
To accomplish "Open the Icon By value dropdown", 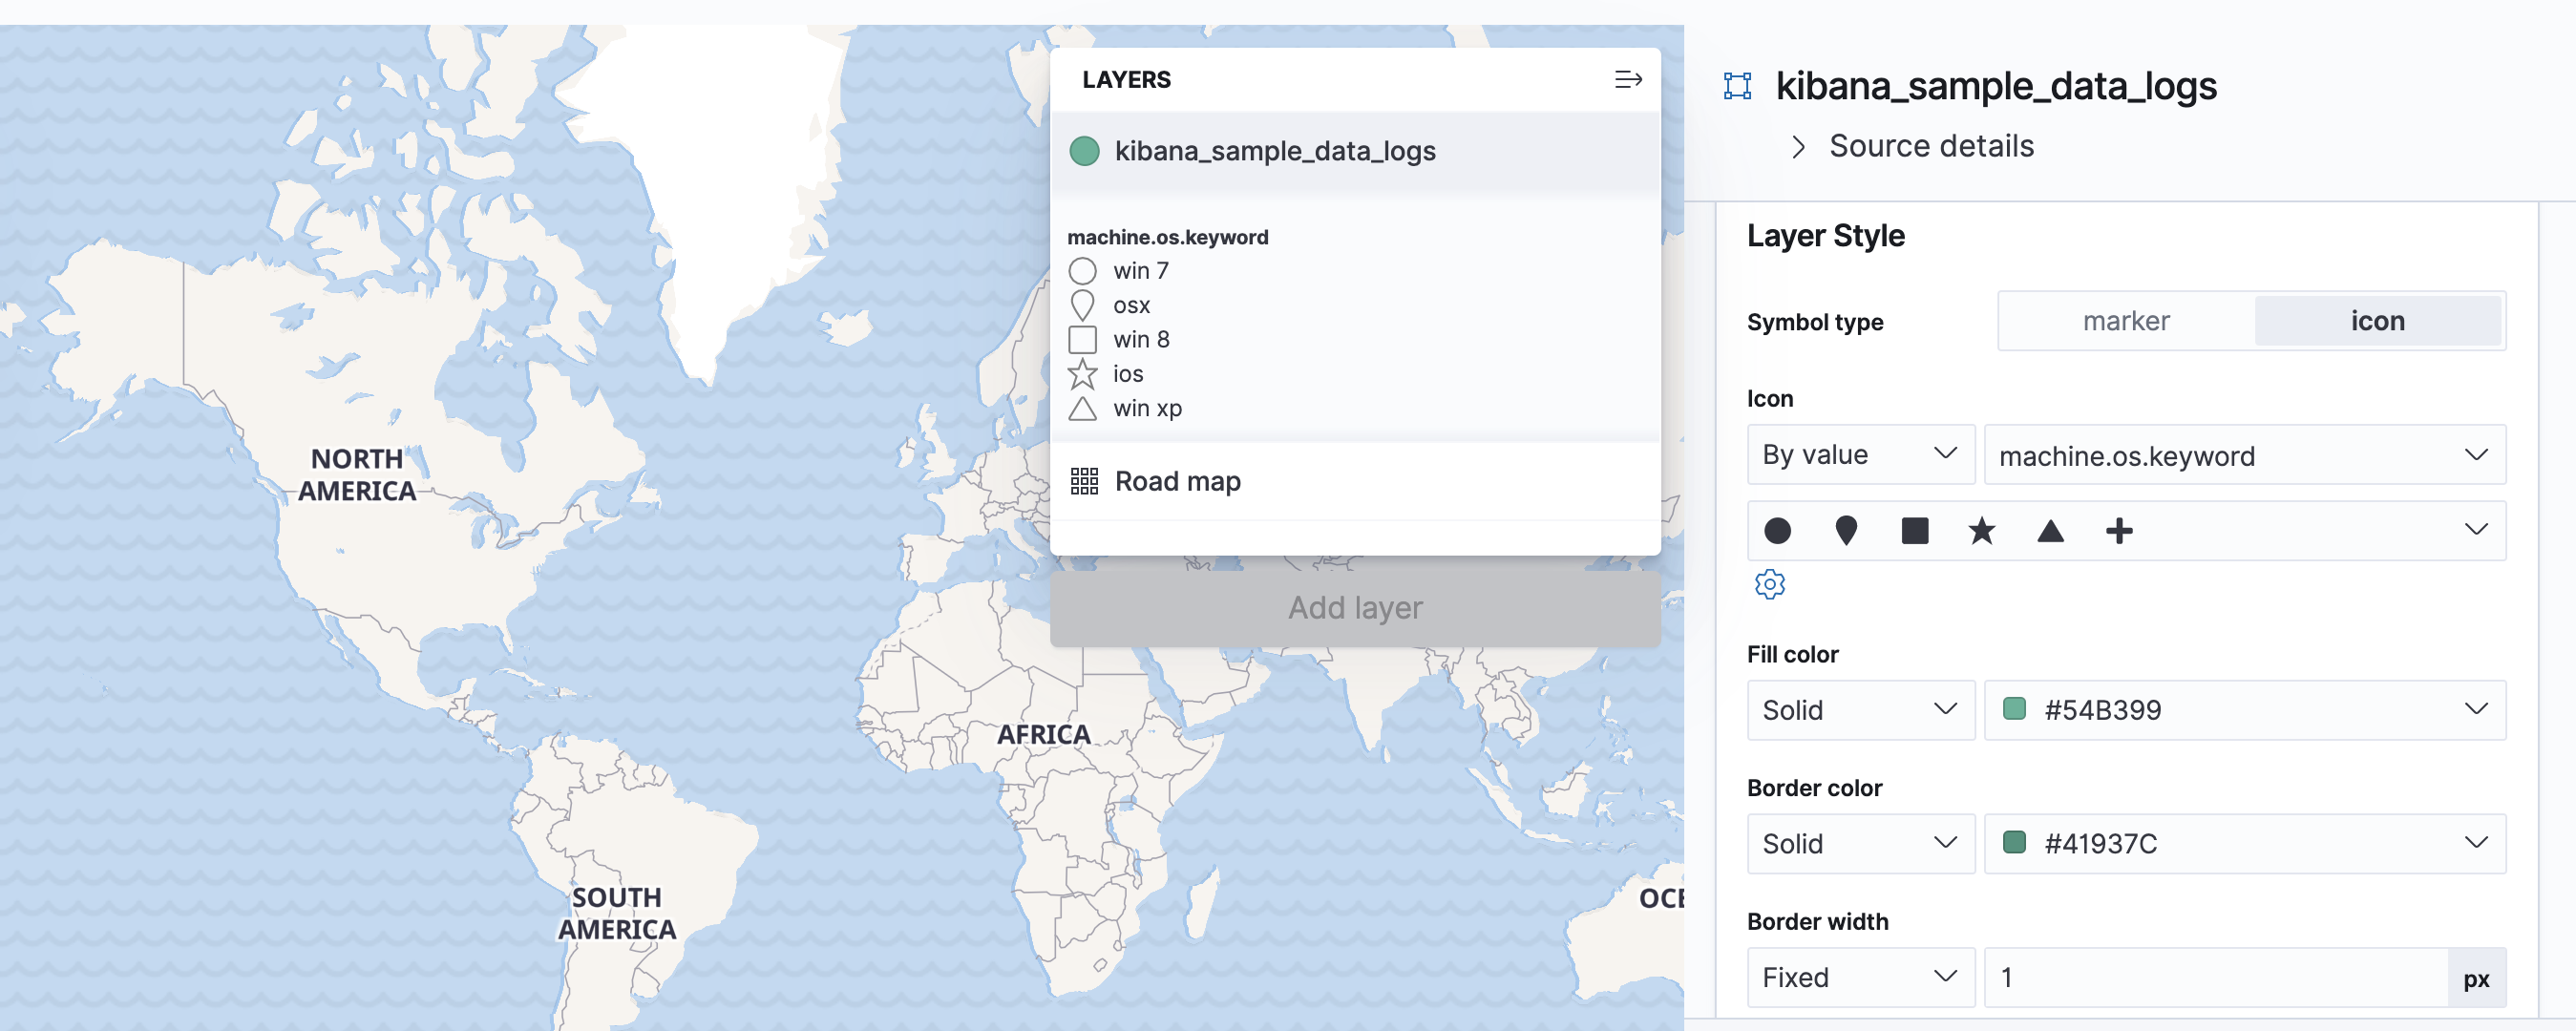I will [x=1859, y=455].
